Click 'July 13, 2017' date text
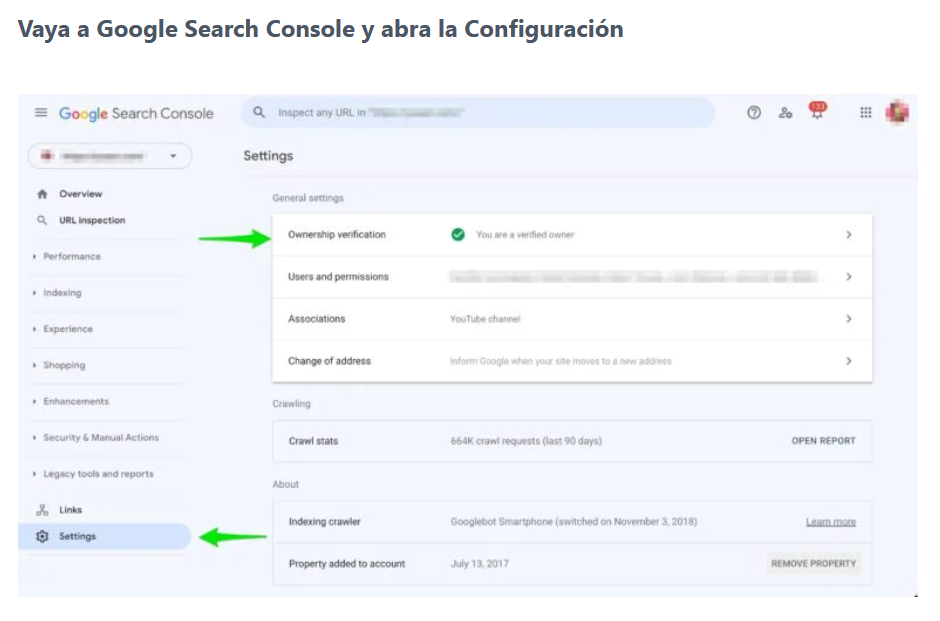This screenshot has width=940, height=621. (x=480, y=563)
